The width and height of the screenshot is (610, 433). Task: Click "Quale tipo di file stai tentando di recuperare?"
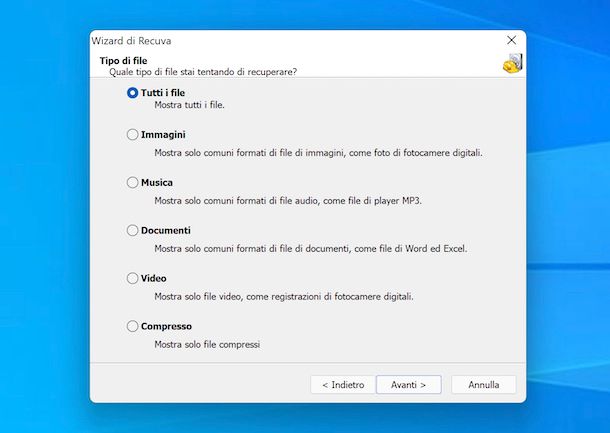click(203, 72)
